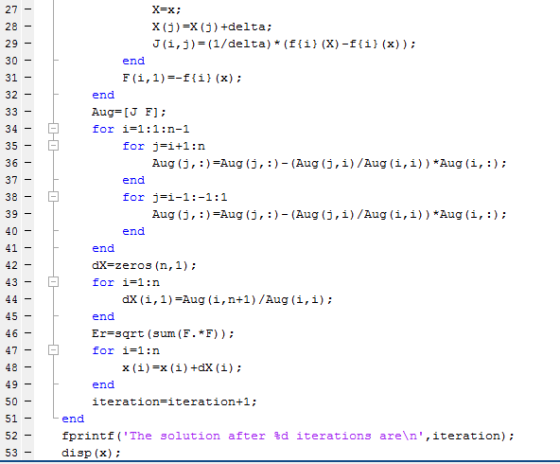Click the end keyword on line 49
The height and width of the screenshot is (464, 560).
click(x=103, y=385)
